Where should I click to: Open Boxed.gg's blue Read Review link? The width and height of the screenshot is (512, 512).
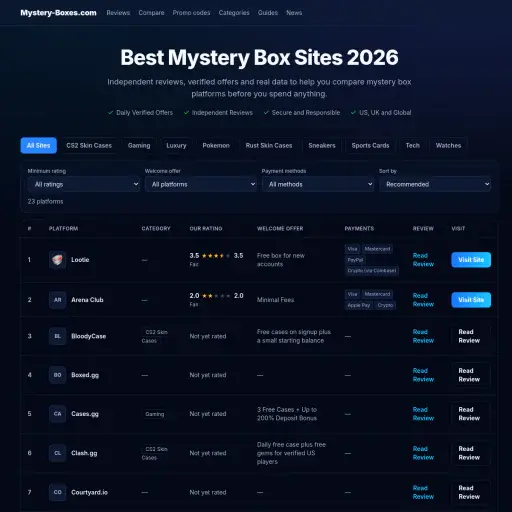(x=423, y=375)
